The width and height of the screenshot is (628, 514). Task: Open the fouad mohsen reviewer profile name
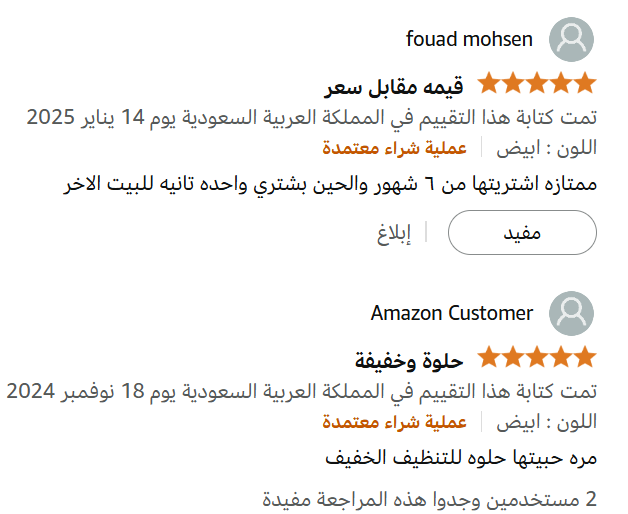click(x=469, y=40)
